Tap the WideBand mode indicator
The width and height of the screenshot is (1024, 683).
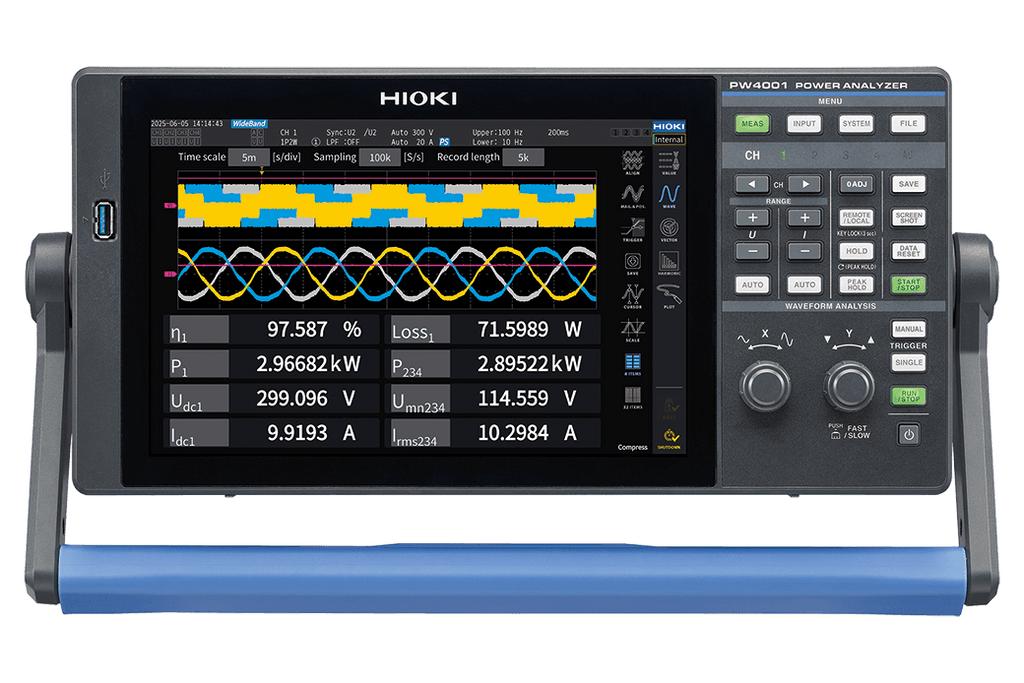pos(249,123)
